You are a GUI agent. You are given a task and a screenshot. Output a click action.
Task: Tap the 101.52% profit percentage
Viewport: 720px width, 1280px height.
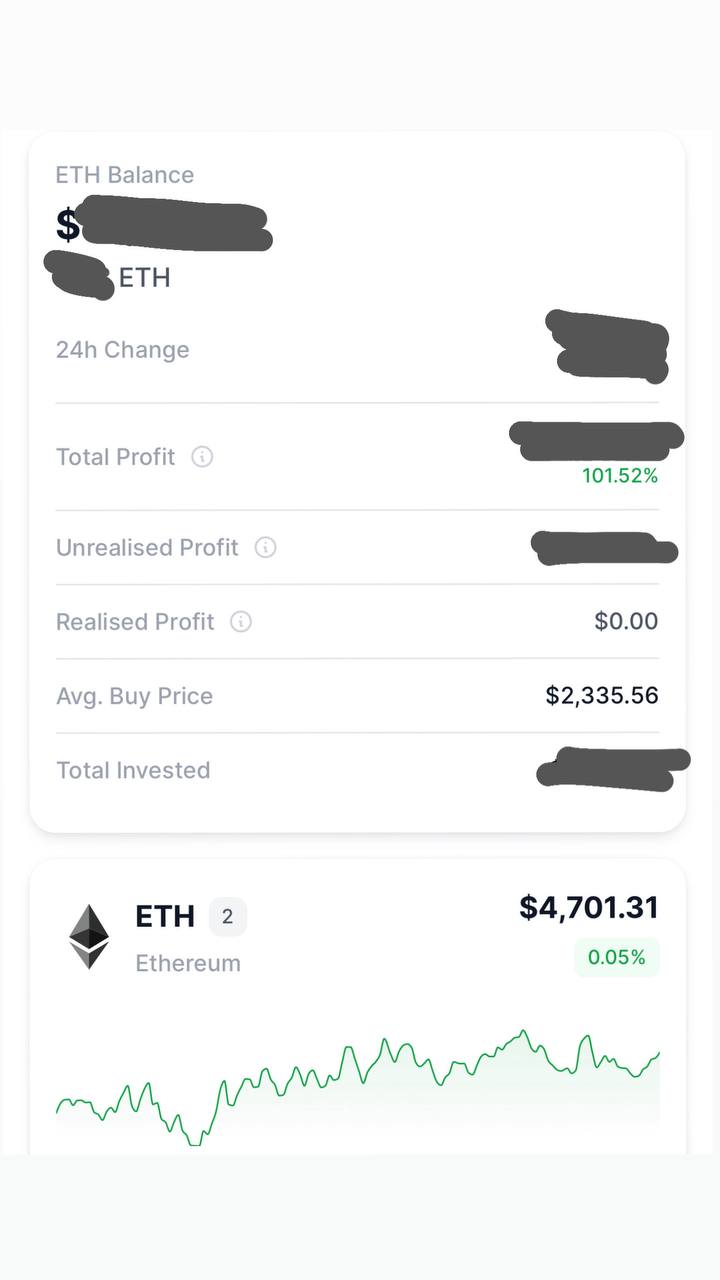click(620, 476)
